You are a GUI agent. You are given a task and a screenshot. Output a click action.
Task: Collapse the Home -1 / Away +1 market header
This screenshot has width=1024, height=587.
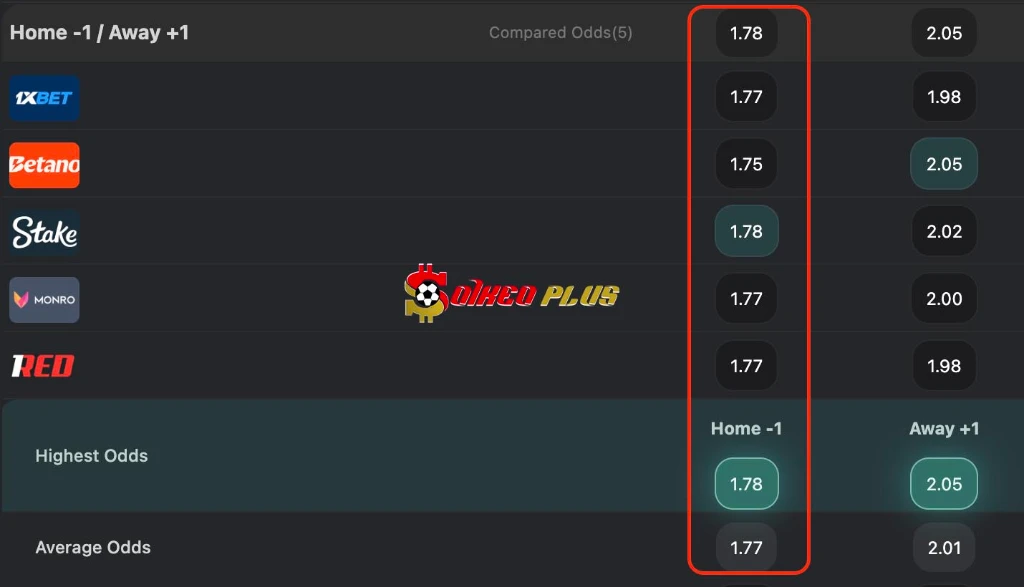(x=99, y=33)
